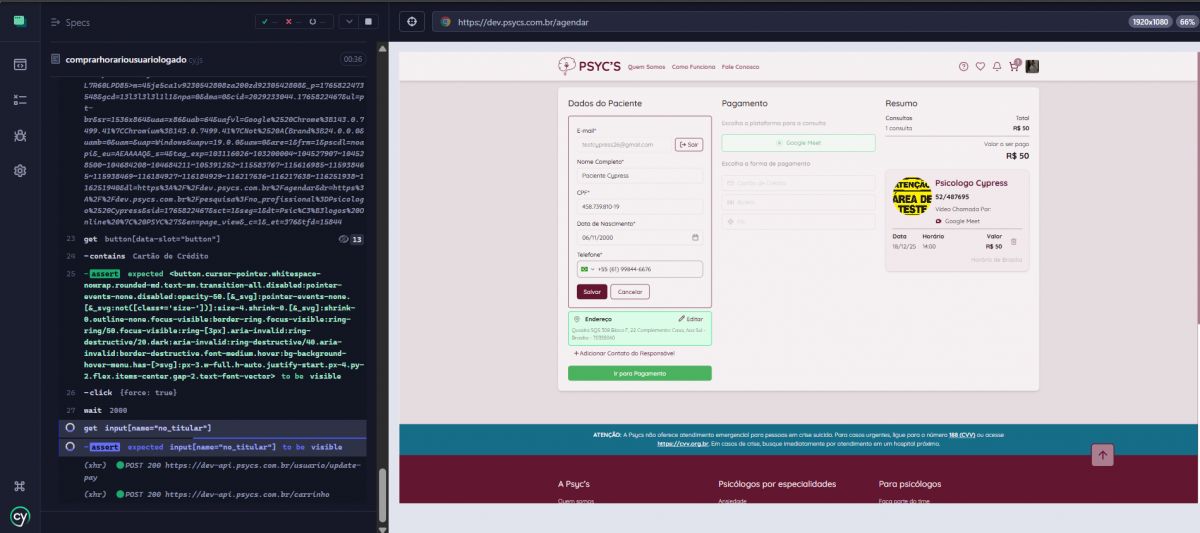Open the shopping cart icon in header
Image resolution: width=1200 pixels, height=533 pixels.
1013,67
